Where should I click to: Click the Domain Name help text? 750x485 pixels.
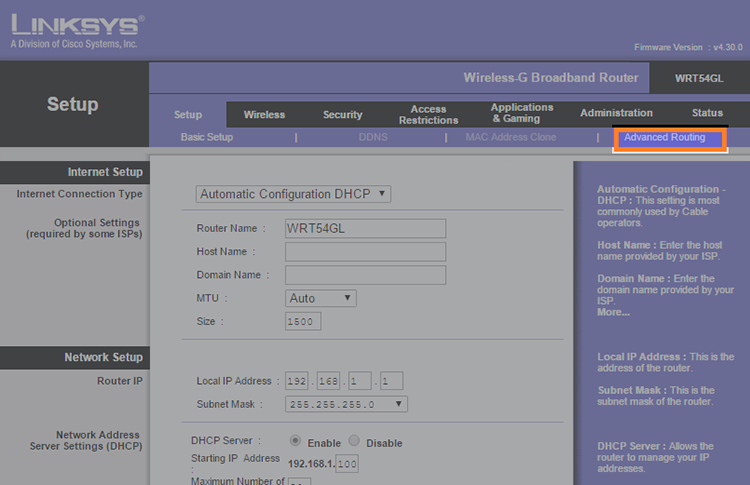point(665,290)
